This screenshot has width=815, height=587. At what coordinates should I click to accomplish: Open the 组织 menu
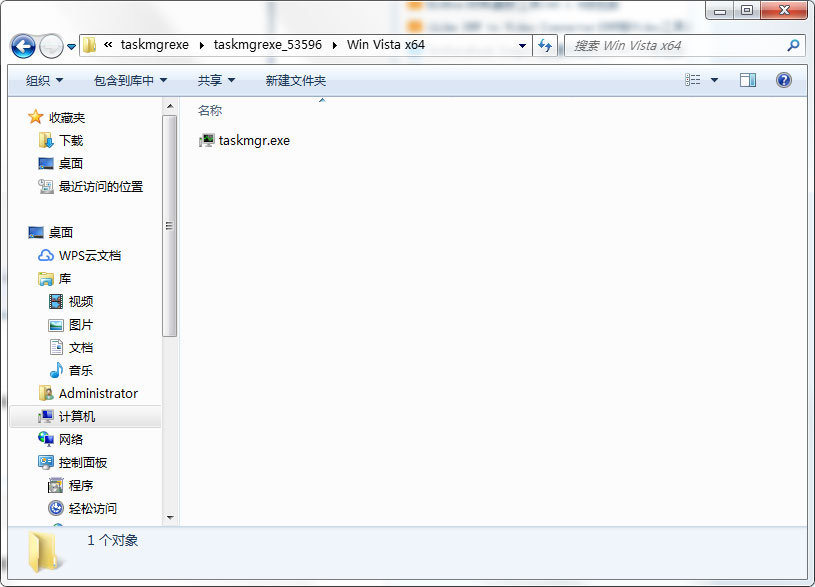pos(44,81)
